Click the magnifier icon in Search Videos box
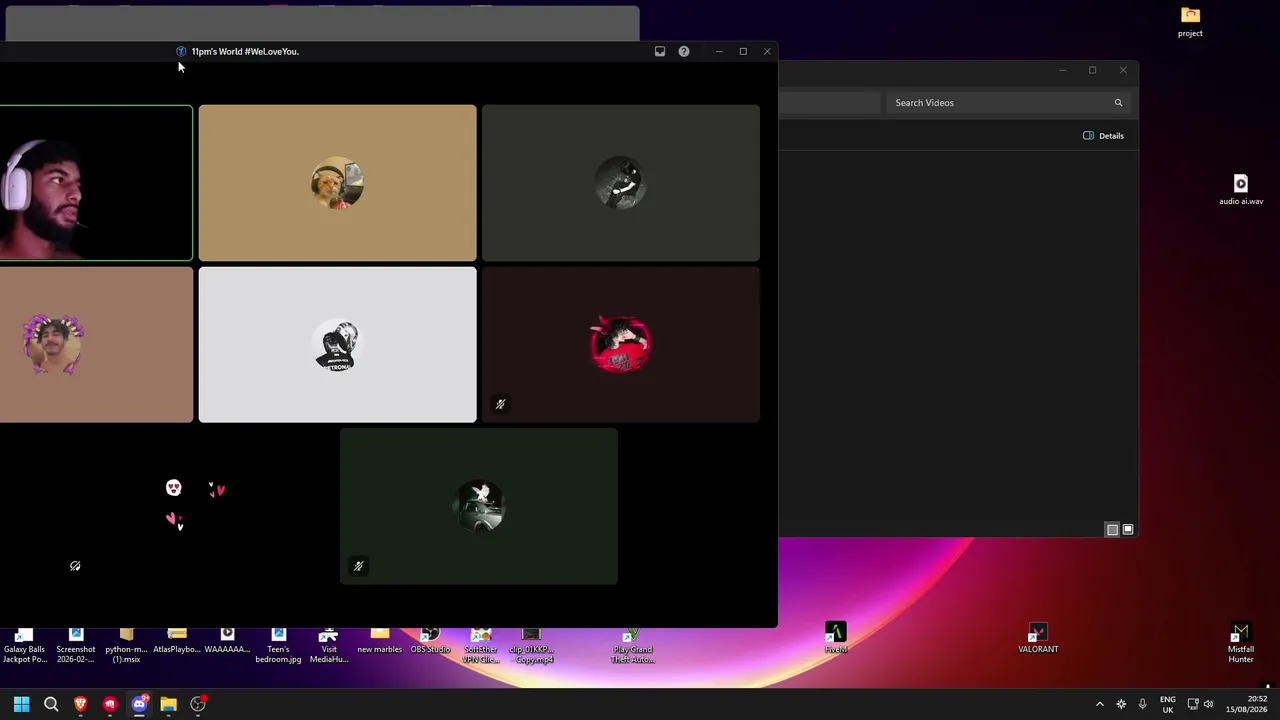The height and width of the screenshot is (720, 1280). 1118,103
